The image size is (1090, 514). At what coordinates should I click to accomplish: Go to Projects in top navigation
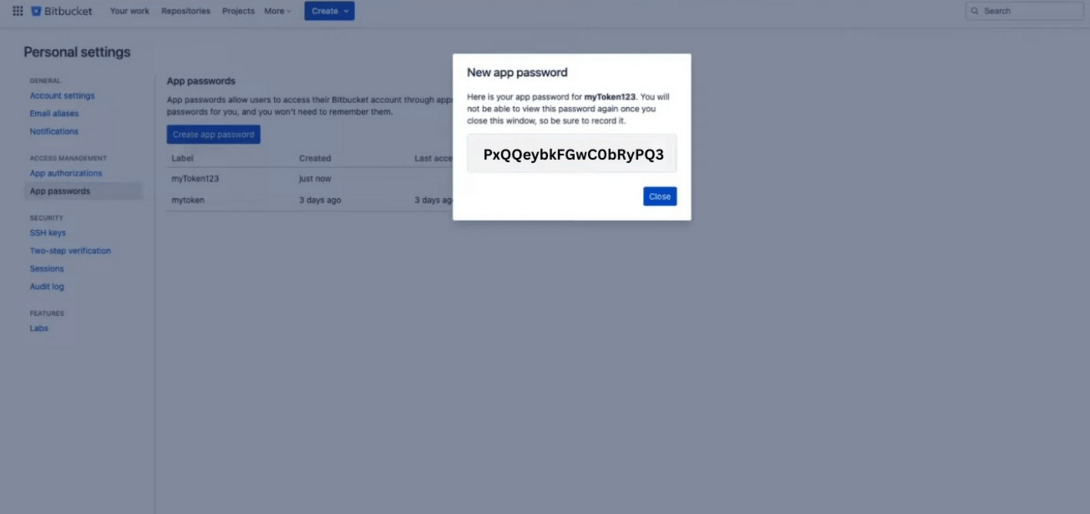coord(238,11)
